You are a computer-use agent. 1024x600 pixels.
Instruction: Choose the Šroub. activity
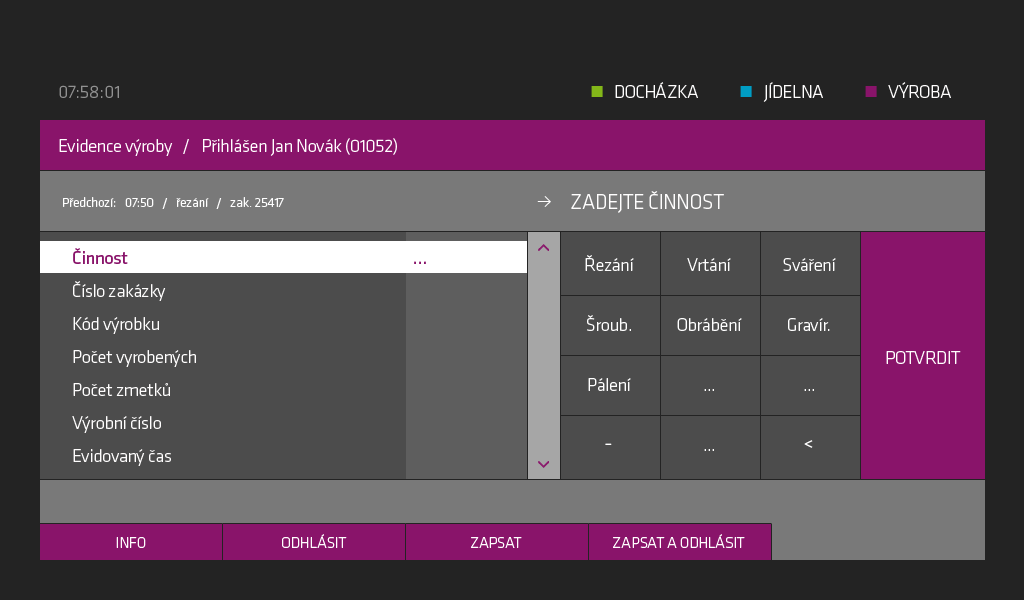pyautogui.click(x=610, y=325)
